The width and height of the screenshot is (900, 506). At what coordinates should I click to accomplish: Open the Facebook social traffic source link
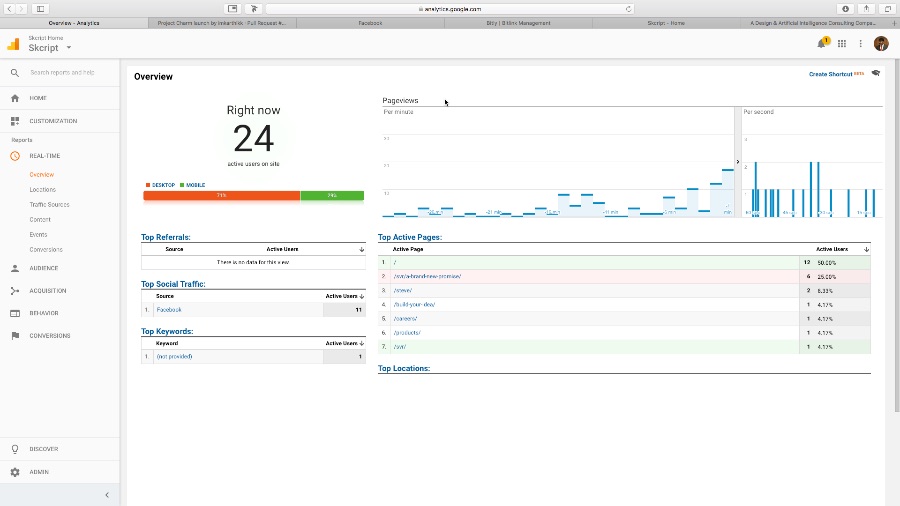coord(169,310)
